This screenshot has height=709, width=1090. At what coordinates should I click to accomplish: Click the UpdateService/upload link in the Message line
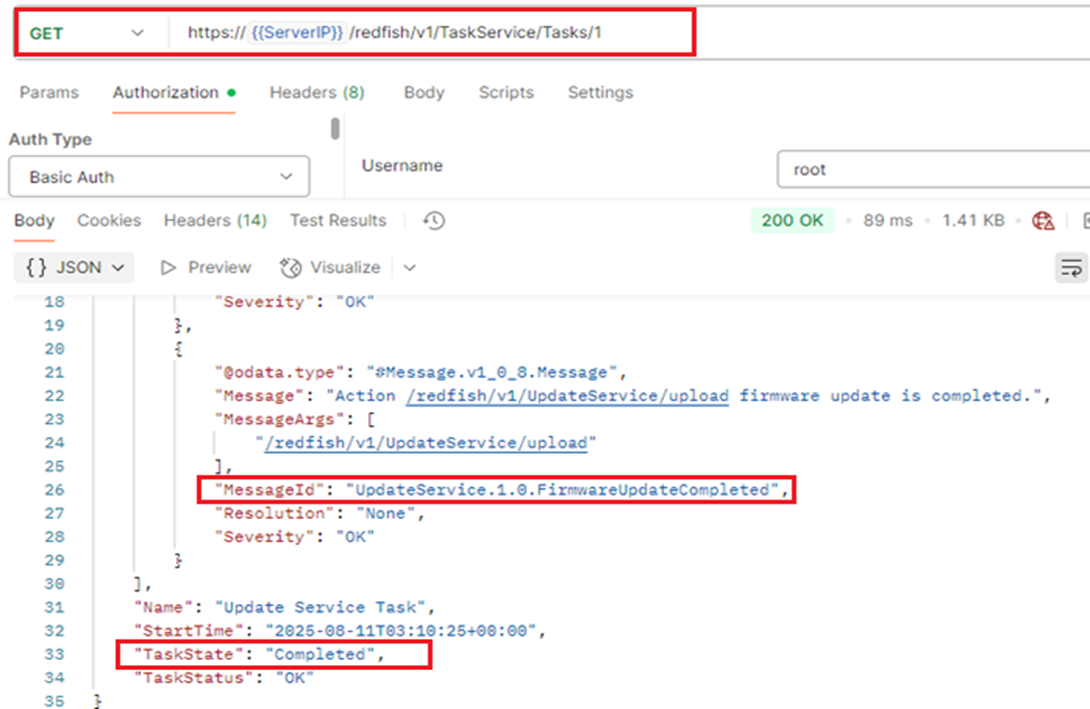(x=568, y=396)
